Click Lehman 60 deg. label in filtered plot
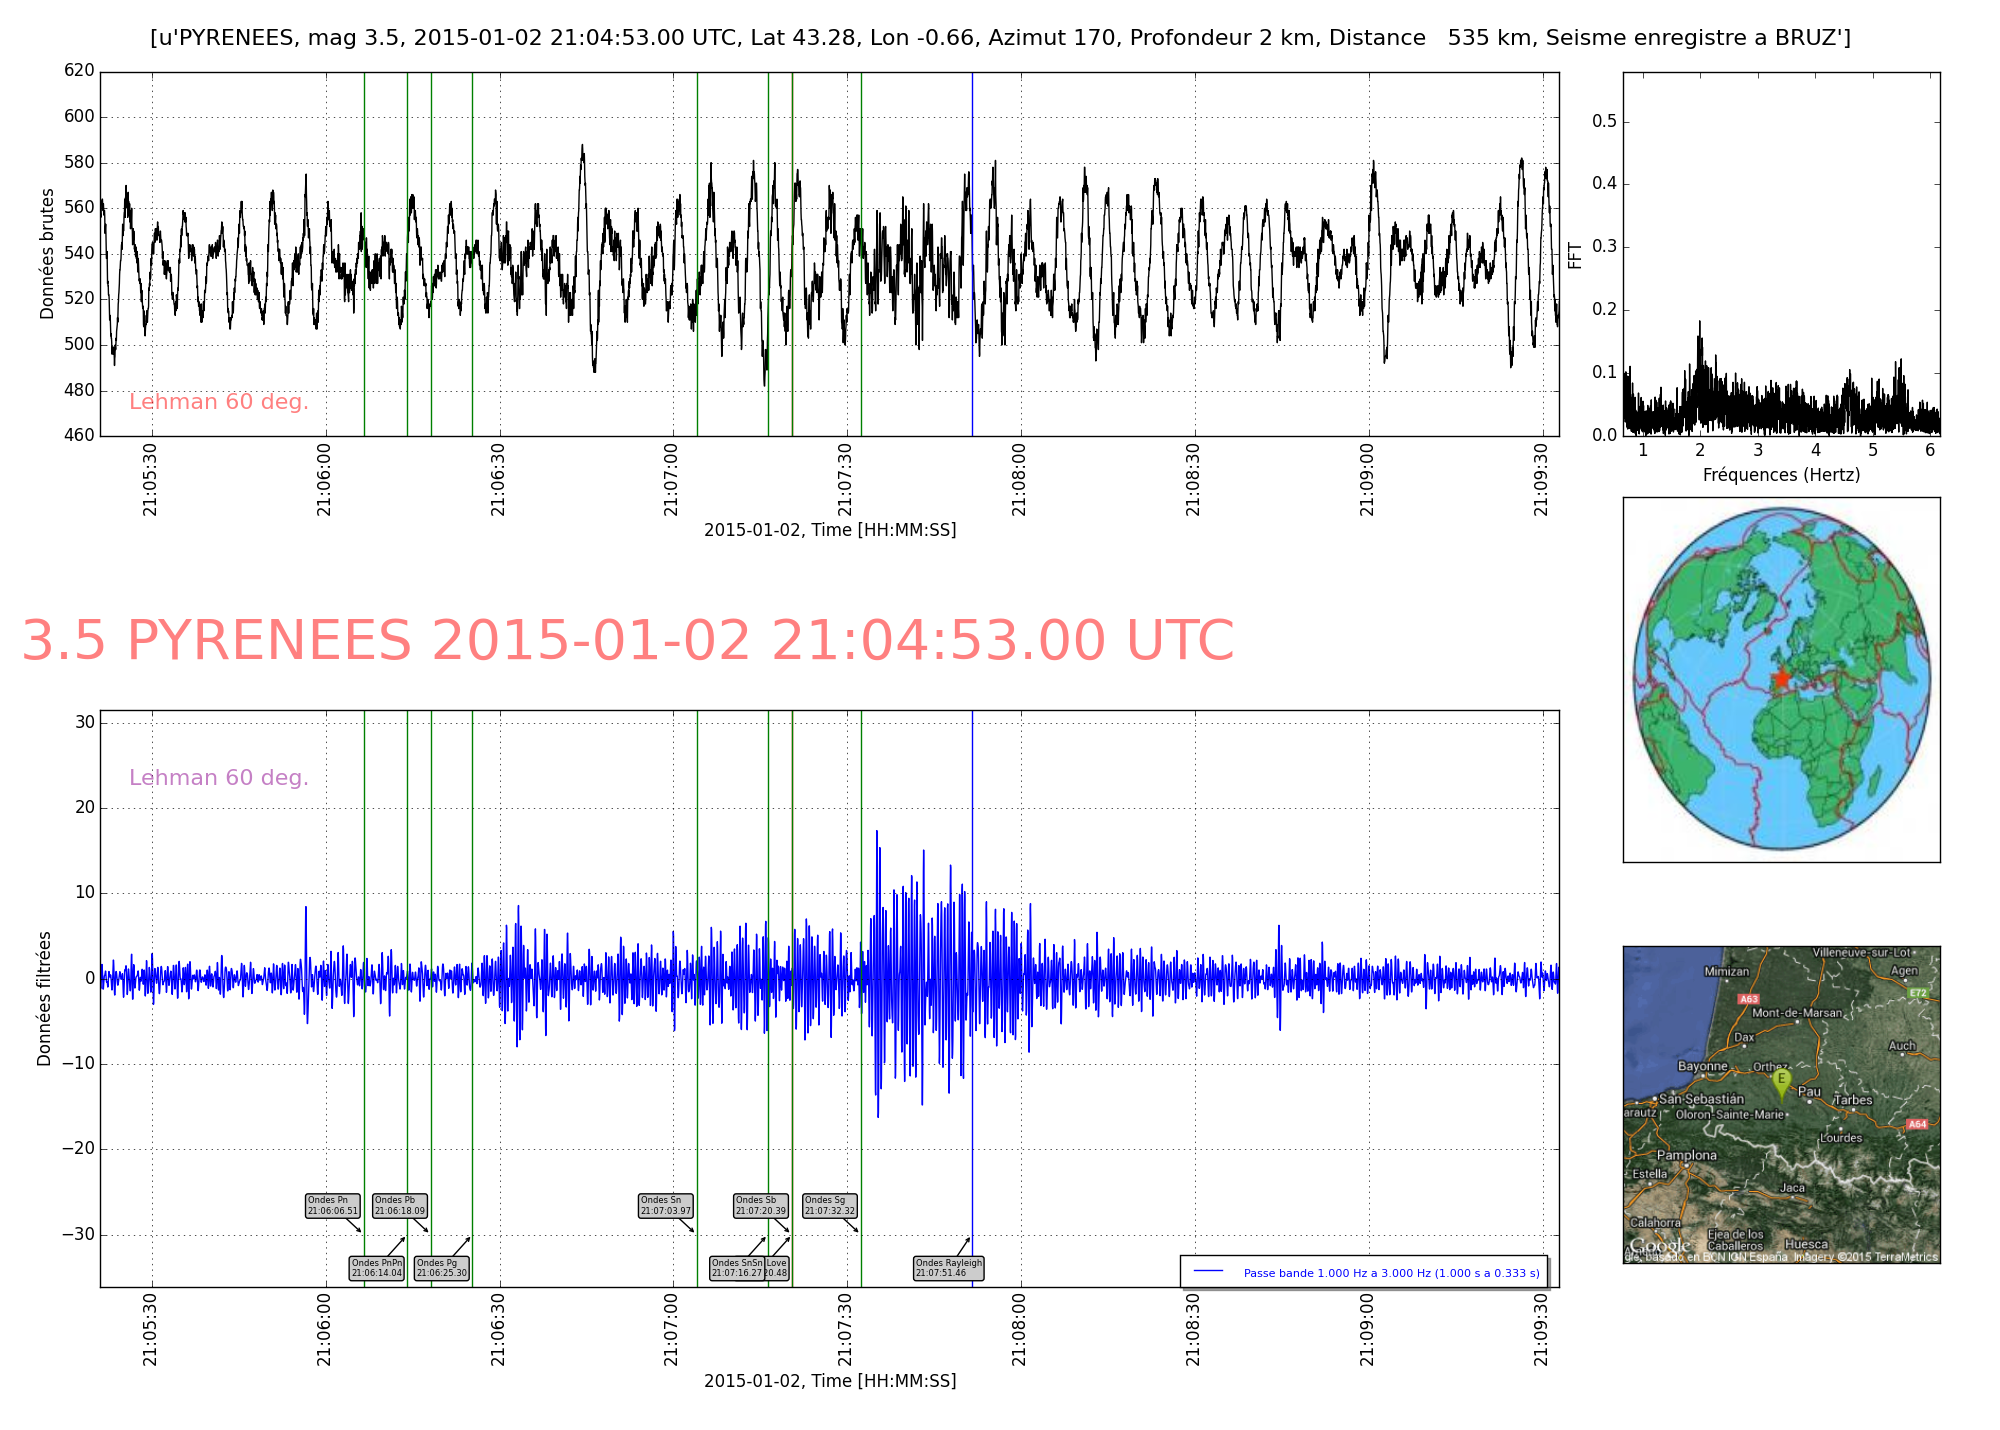2000x1430 pixels. pos(219,778)
